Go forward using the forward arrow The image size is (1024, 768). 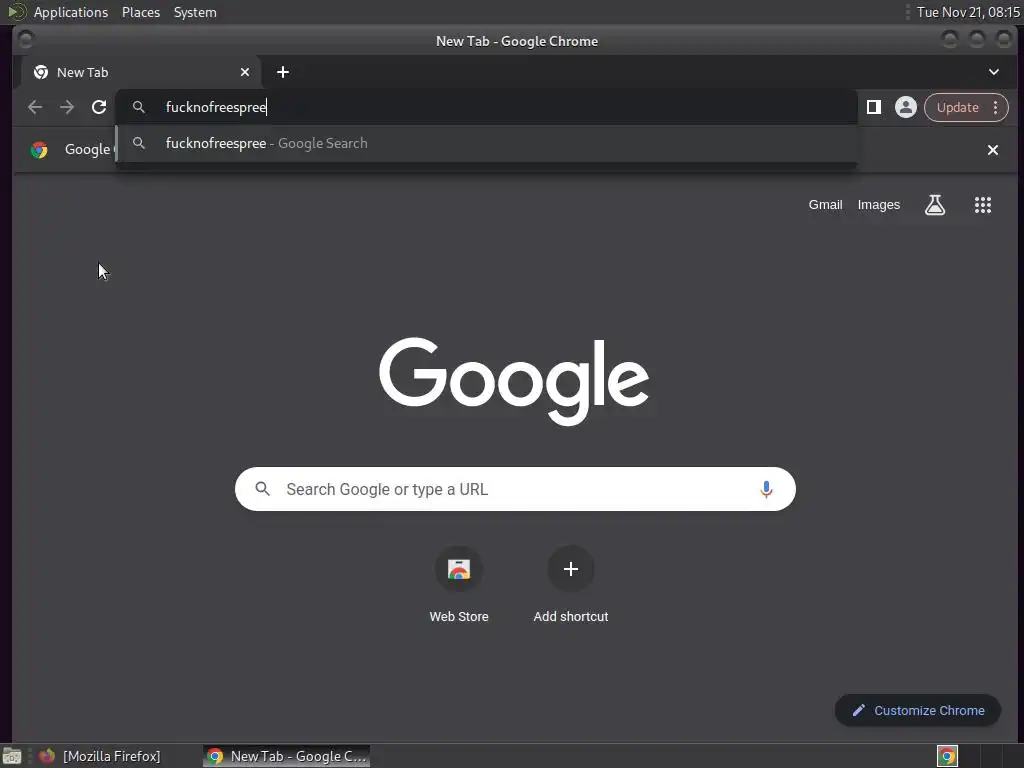click(67, 107)
